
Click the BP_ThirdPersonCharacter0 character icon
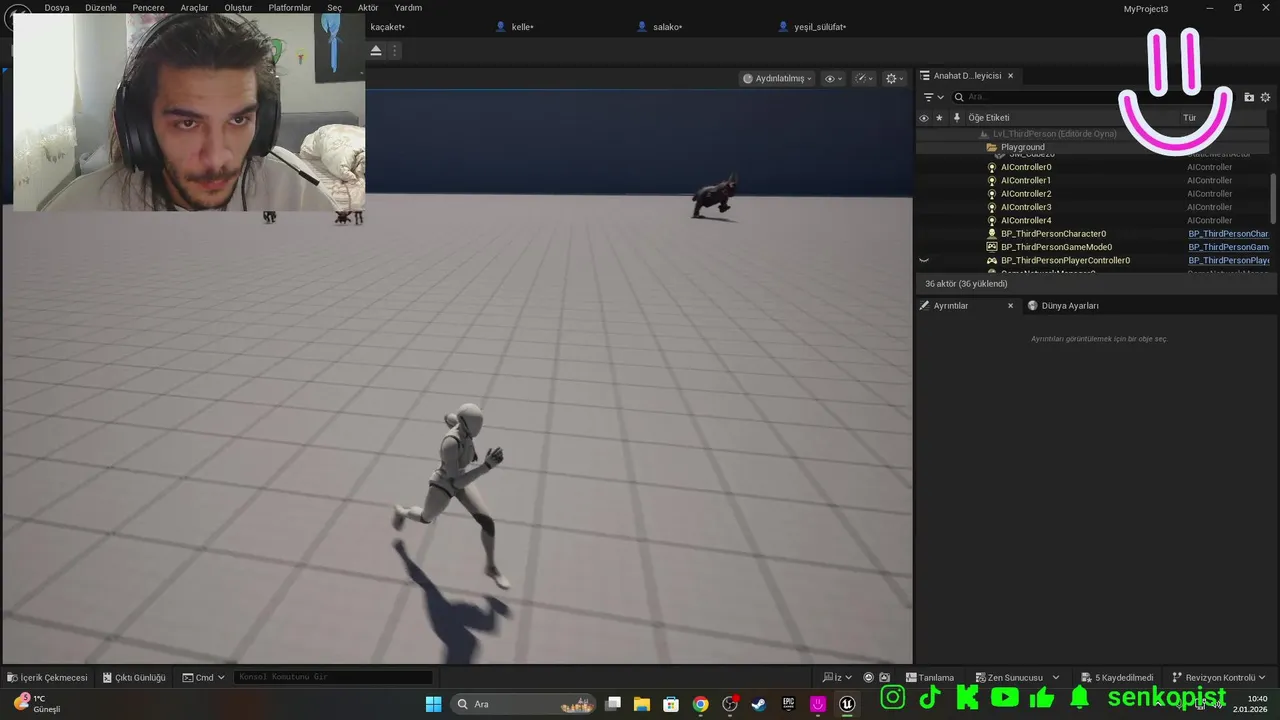992,234
